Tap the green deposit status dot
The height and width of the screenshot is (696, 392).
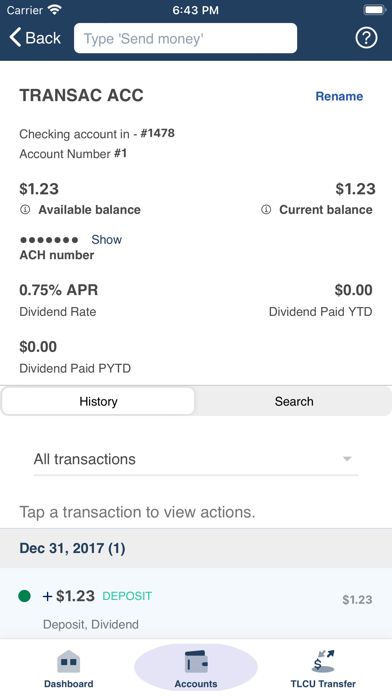(24, 596)
